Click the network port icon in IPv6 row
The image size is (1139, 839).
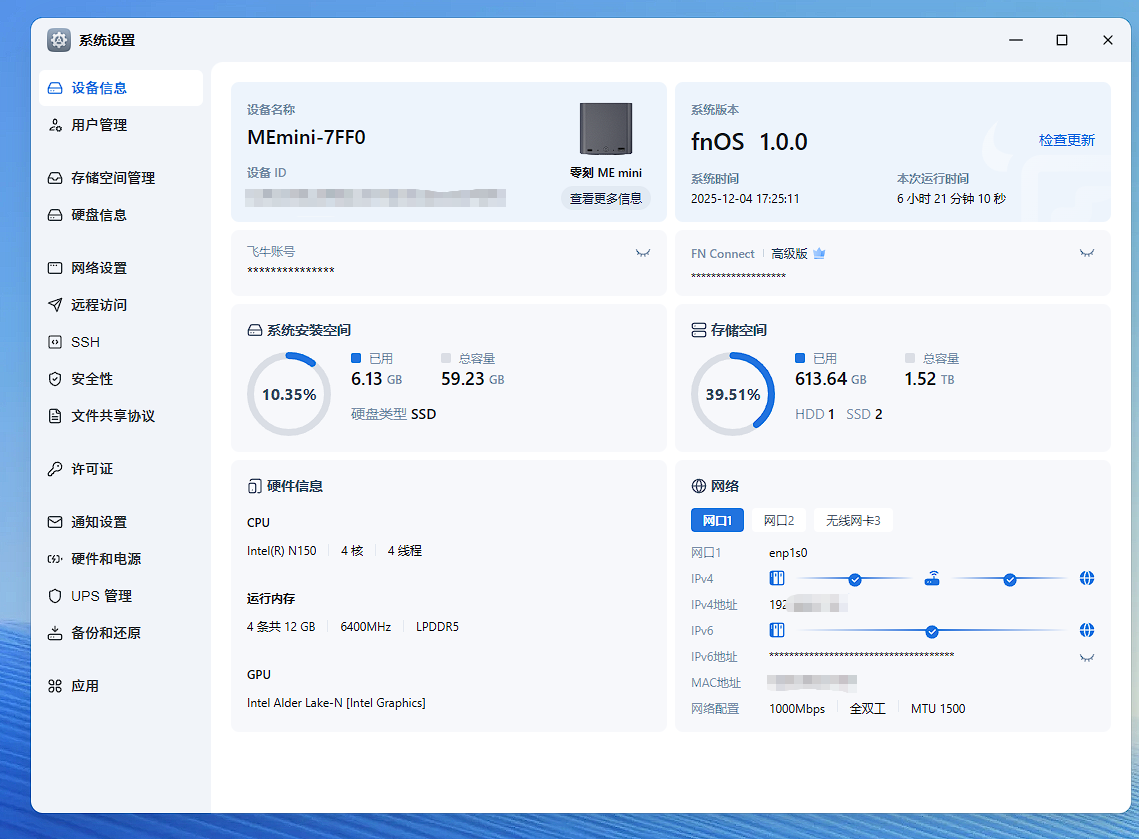[777, 631]
